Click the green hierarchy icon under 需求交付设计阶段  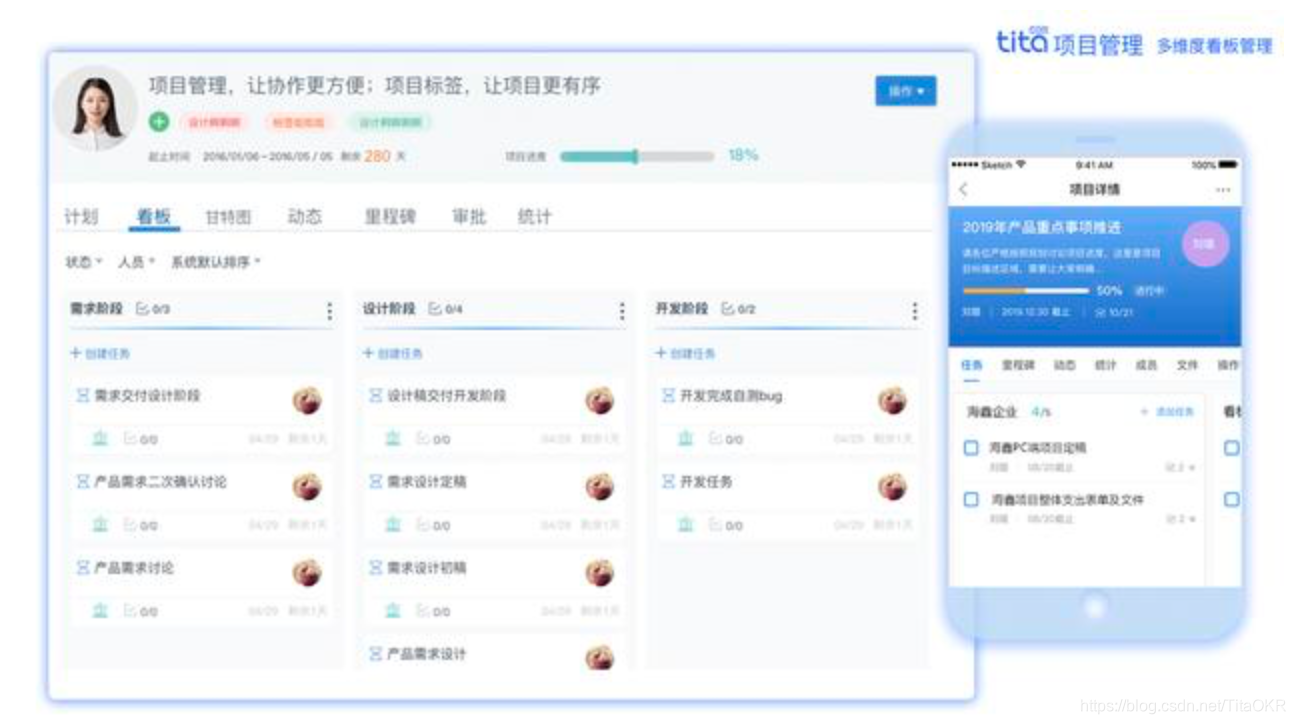coord(100,438)
